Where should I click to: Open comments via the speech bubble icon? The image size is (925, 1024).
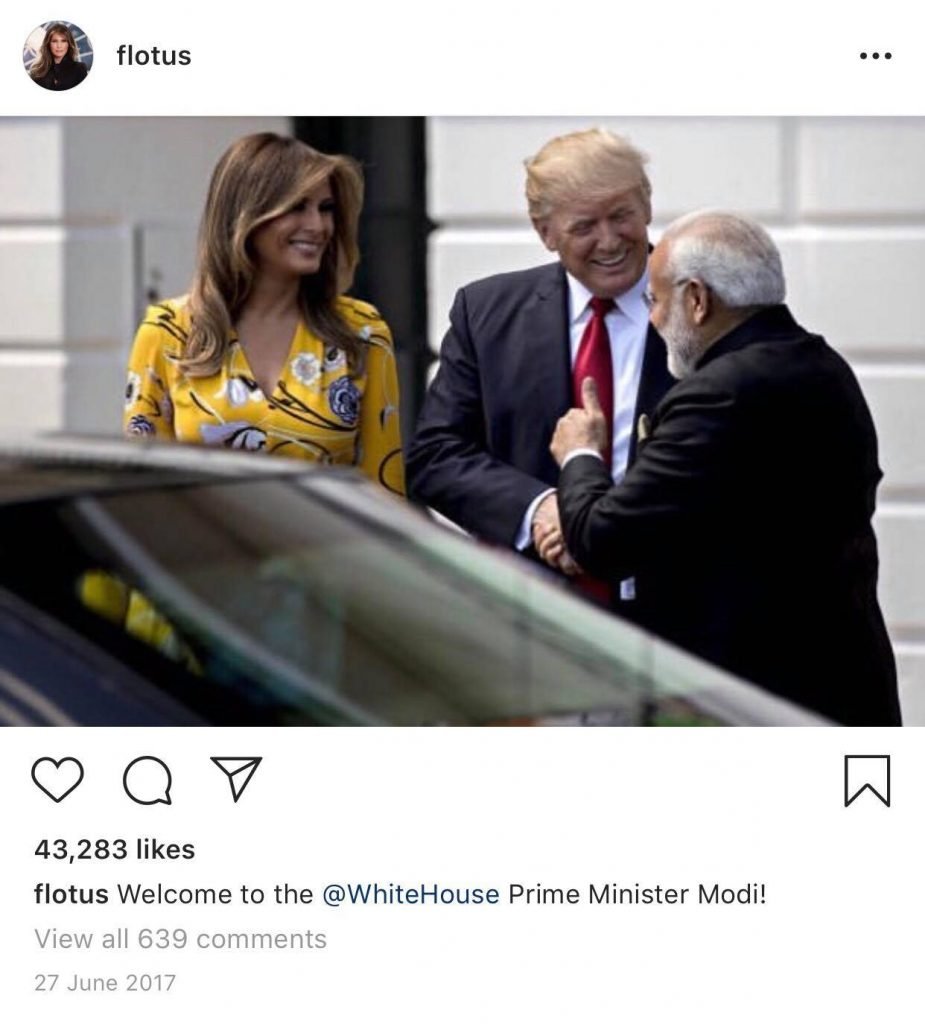coord(148,780)
